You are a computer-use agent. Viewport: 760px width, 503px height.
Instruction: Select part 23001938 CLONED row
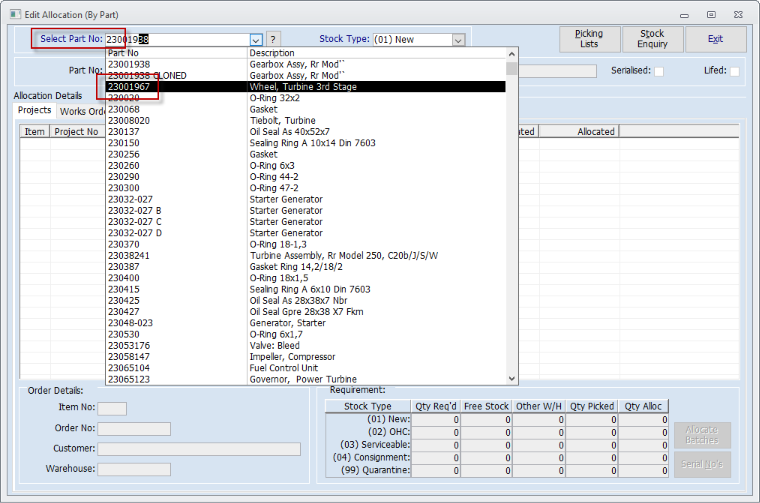click(305, 76)
